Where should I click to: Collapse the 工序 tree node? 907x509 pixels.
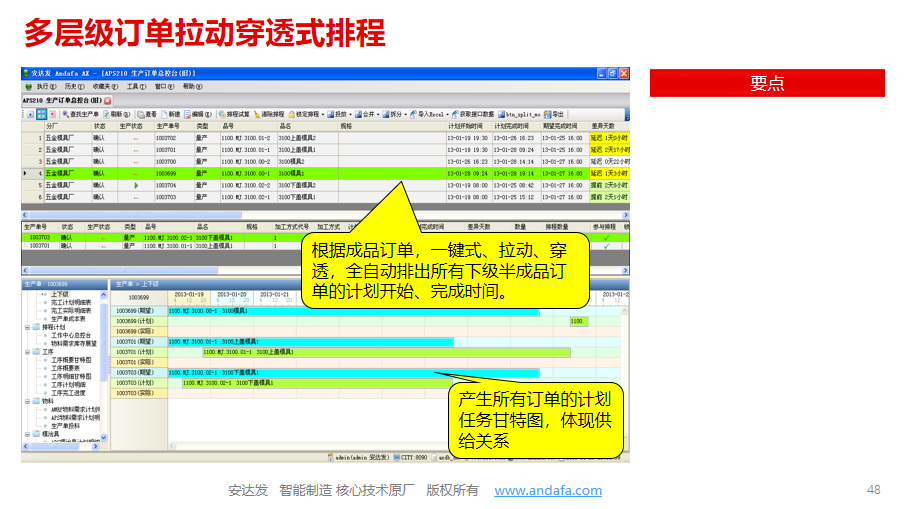coord(28,352)
